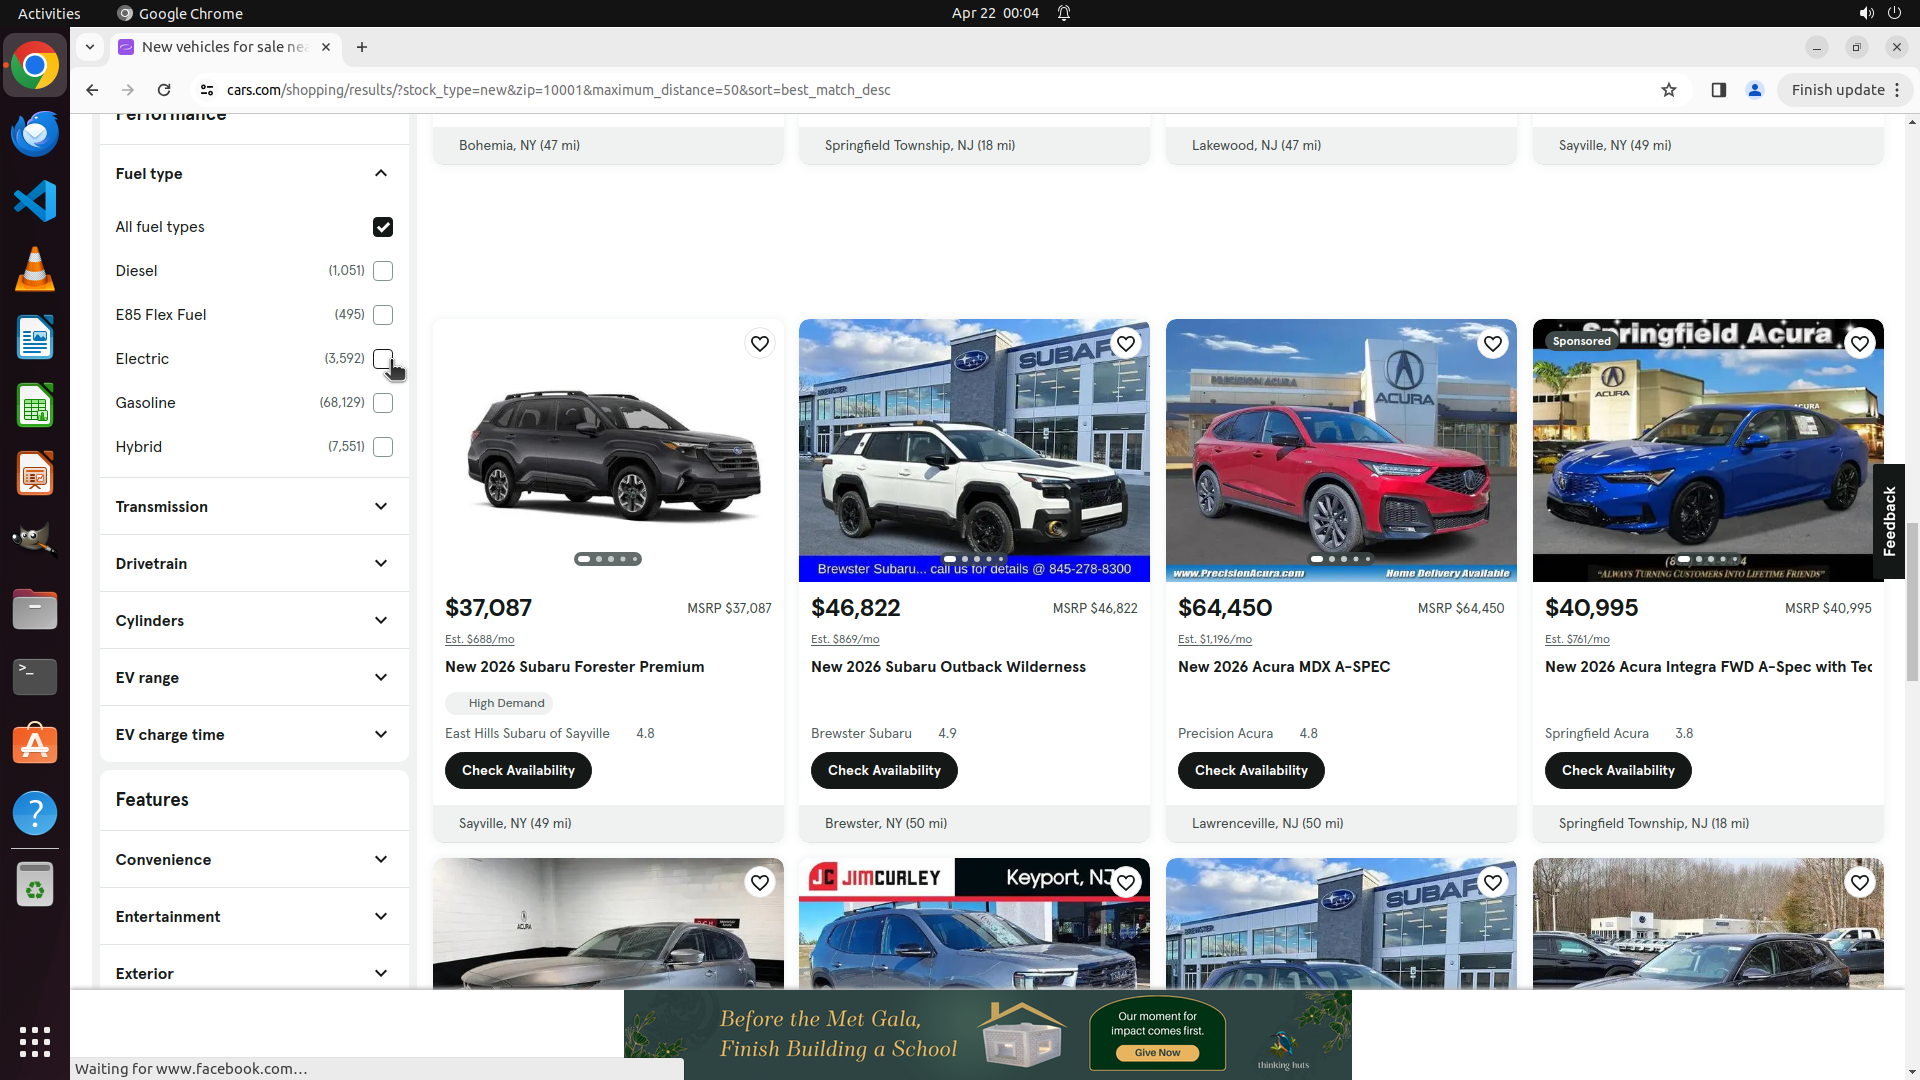
Task: Enable the Hybrid fuel type filter
Action: tap(383, 447)
